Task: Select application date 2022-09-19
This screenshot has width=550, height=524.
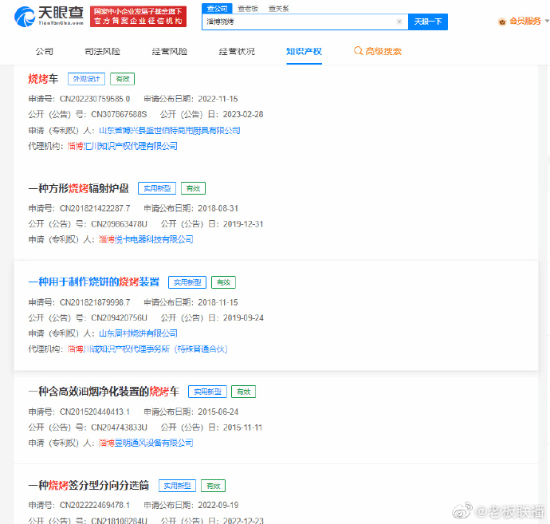Action: point(218,505)
